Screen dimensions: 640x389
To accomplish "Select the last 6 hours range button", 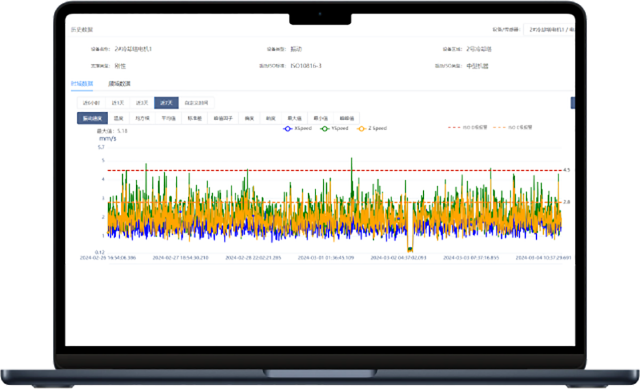I will pos(91,103).
